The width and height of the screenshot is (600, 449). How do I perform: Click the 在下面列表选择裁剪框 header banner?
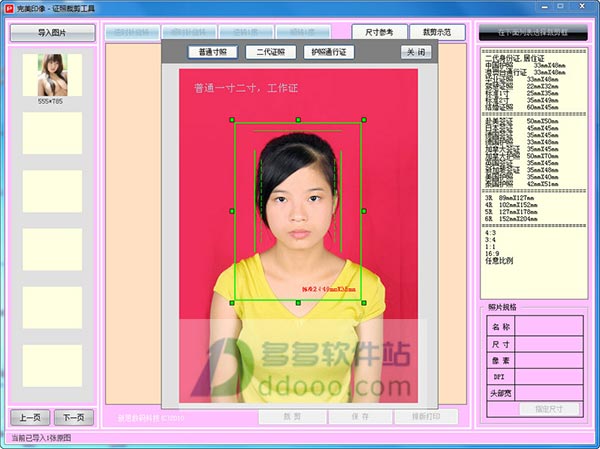tap(533, 33)
